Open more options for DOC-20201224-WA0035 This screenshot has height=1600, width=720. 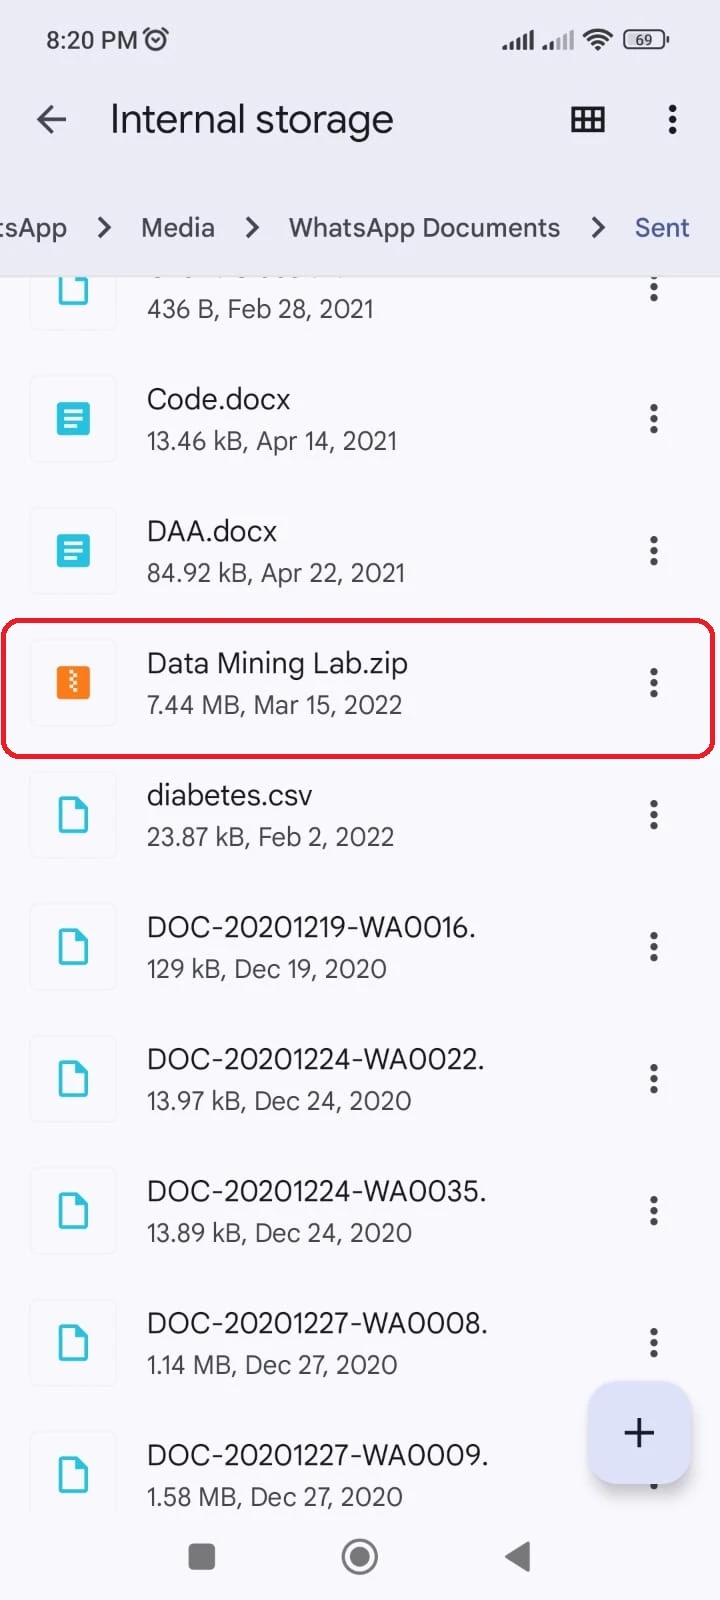(x=654, y=1210)
